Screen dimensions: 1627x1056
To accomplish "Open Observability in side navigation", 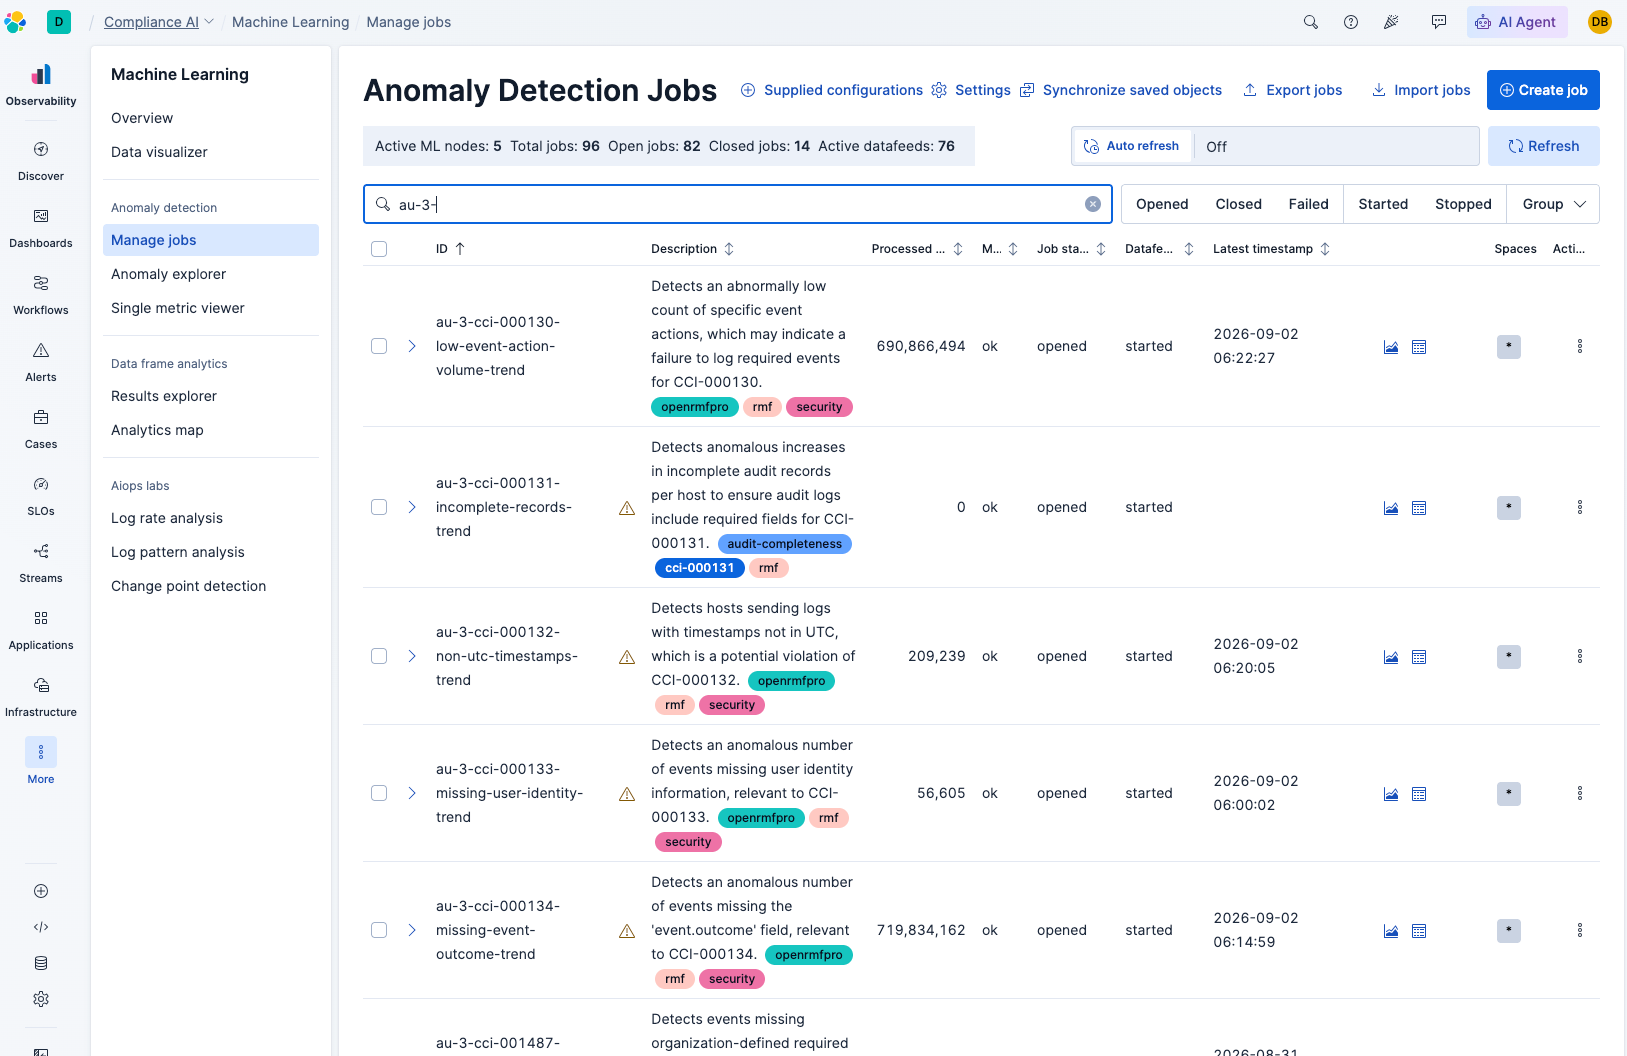I will coord(41,85).
